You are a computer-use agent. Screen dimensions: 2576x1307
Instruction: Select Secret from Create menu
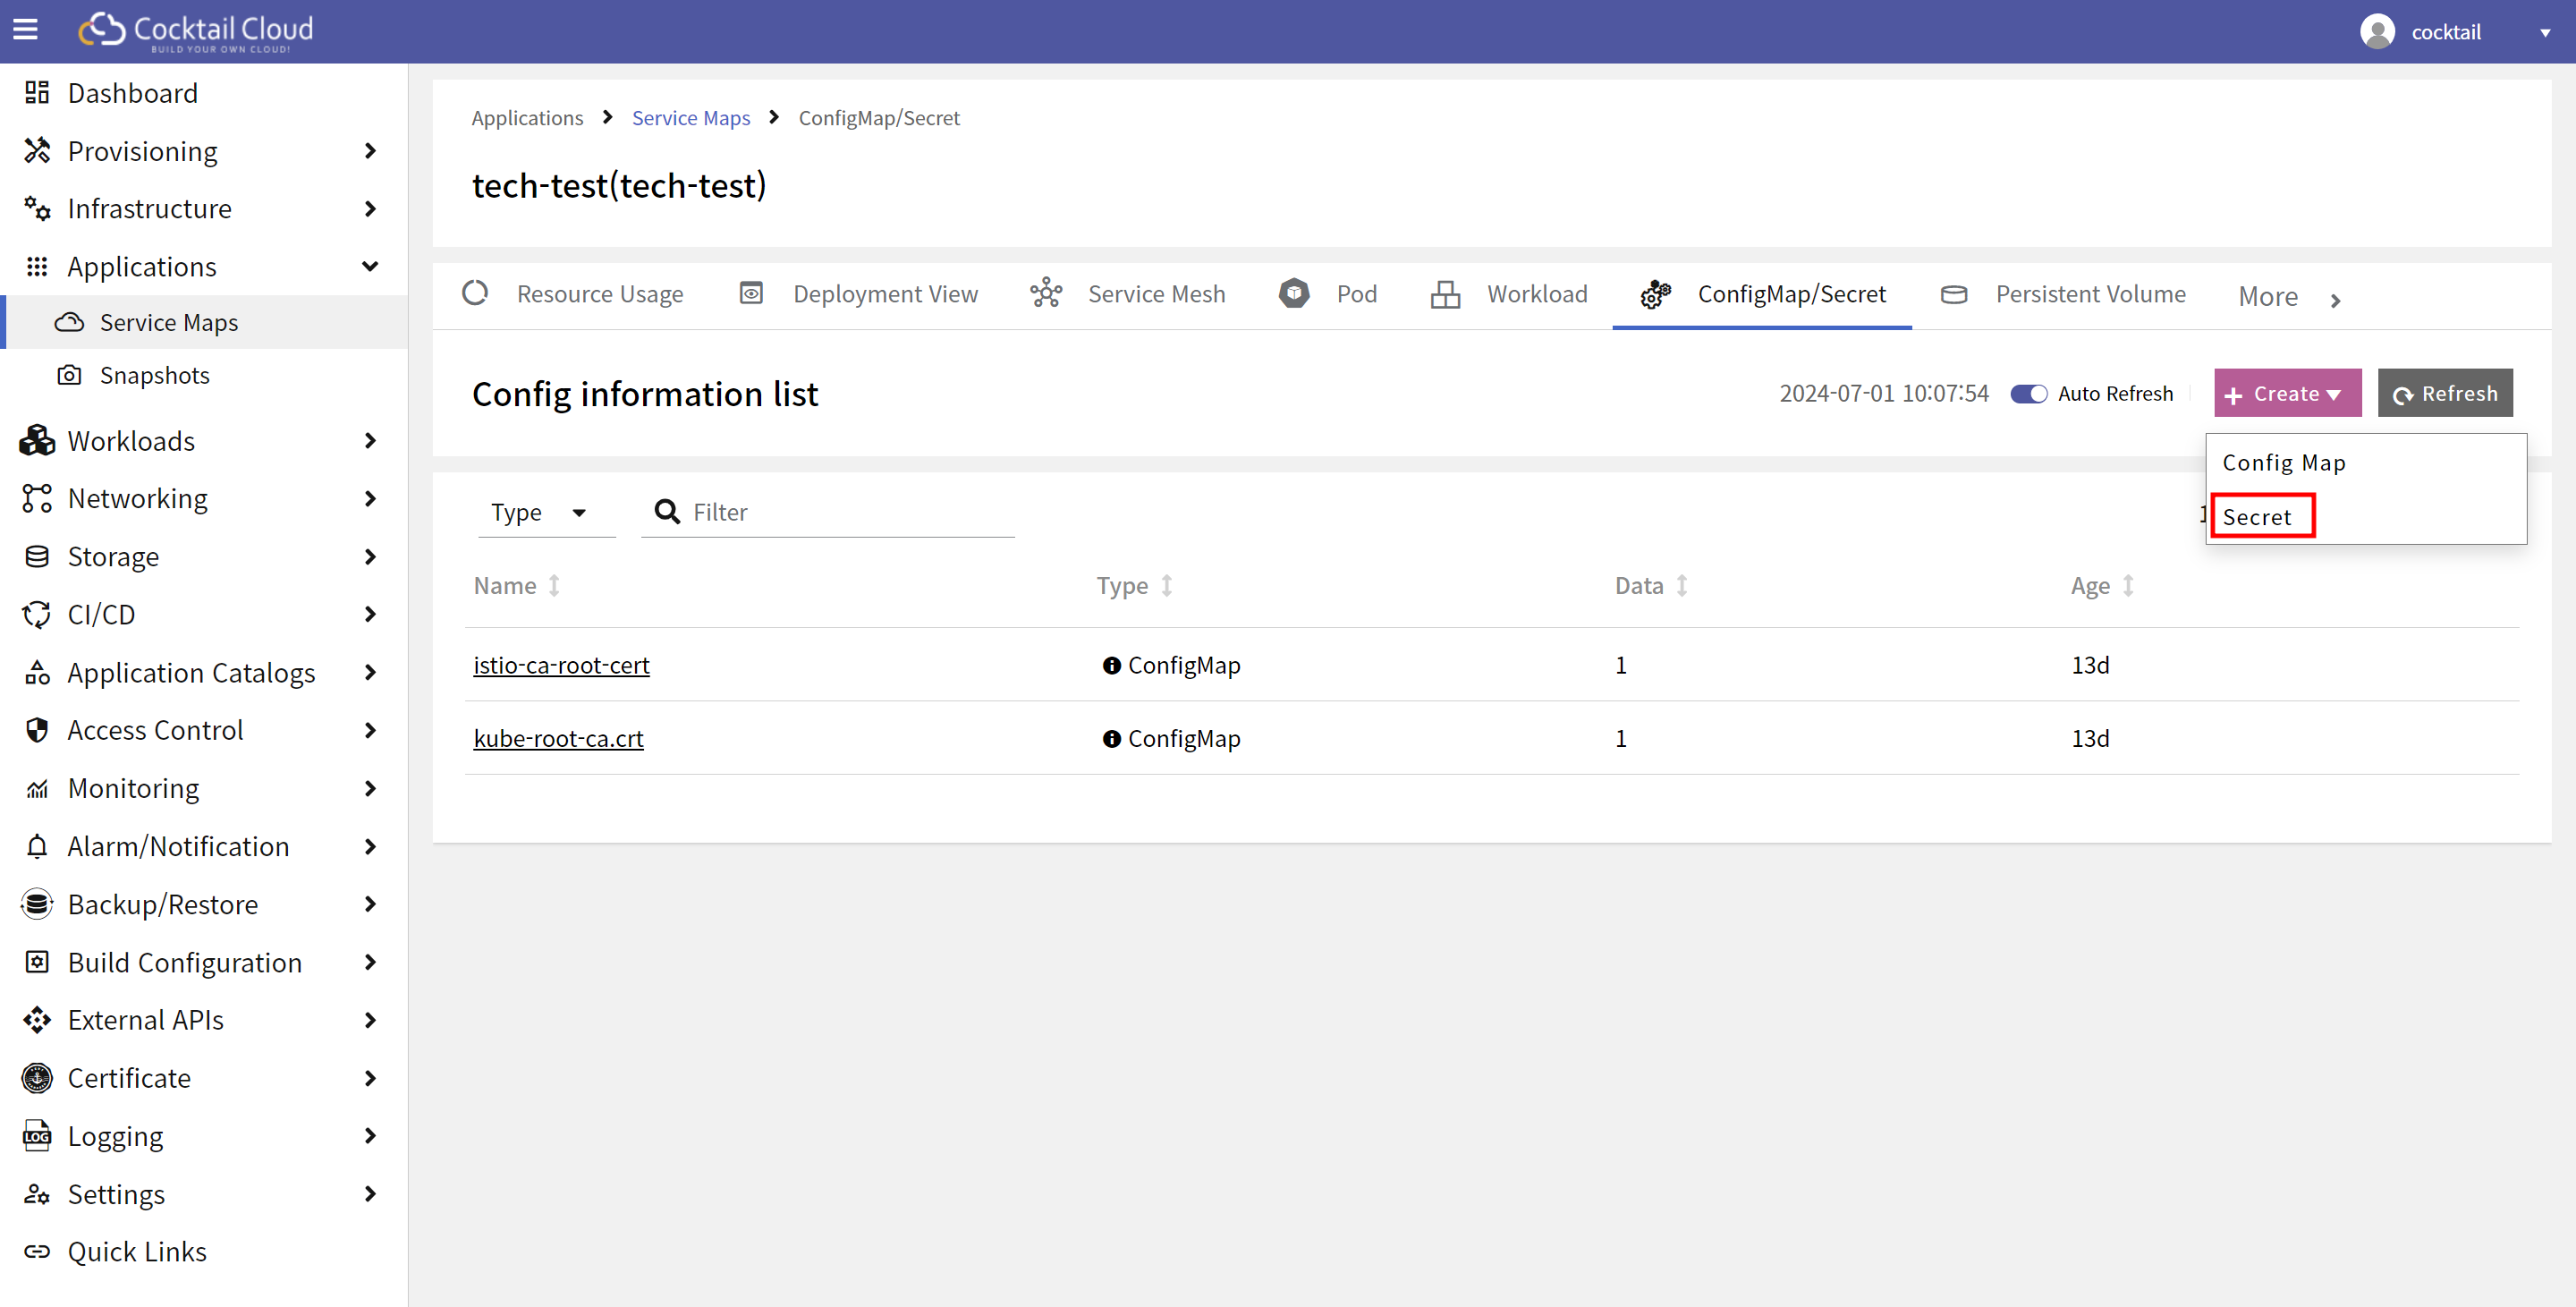pos(2257,517)
